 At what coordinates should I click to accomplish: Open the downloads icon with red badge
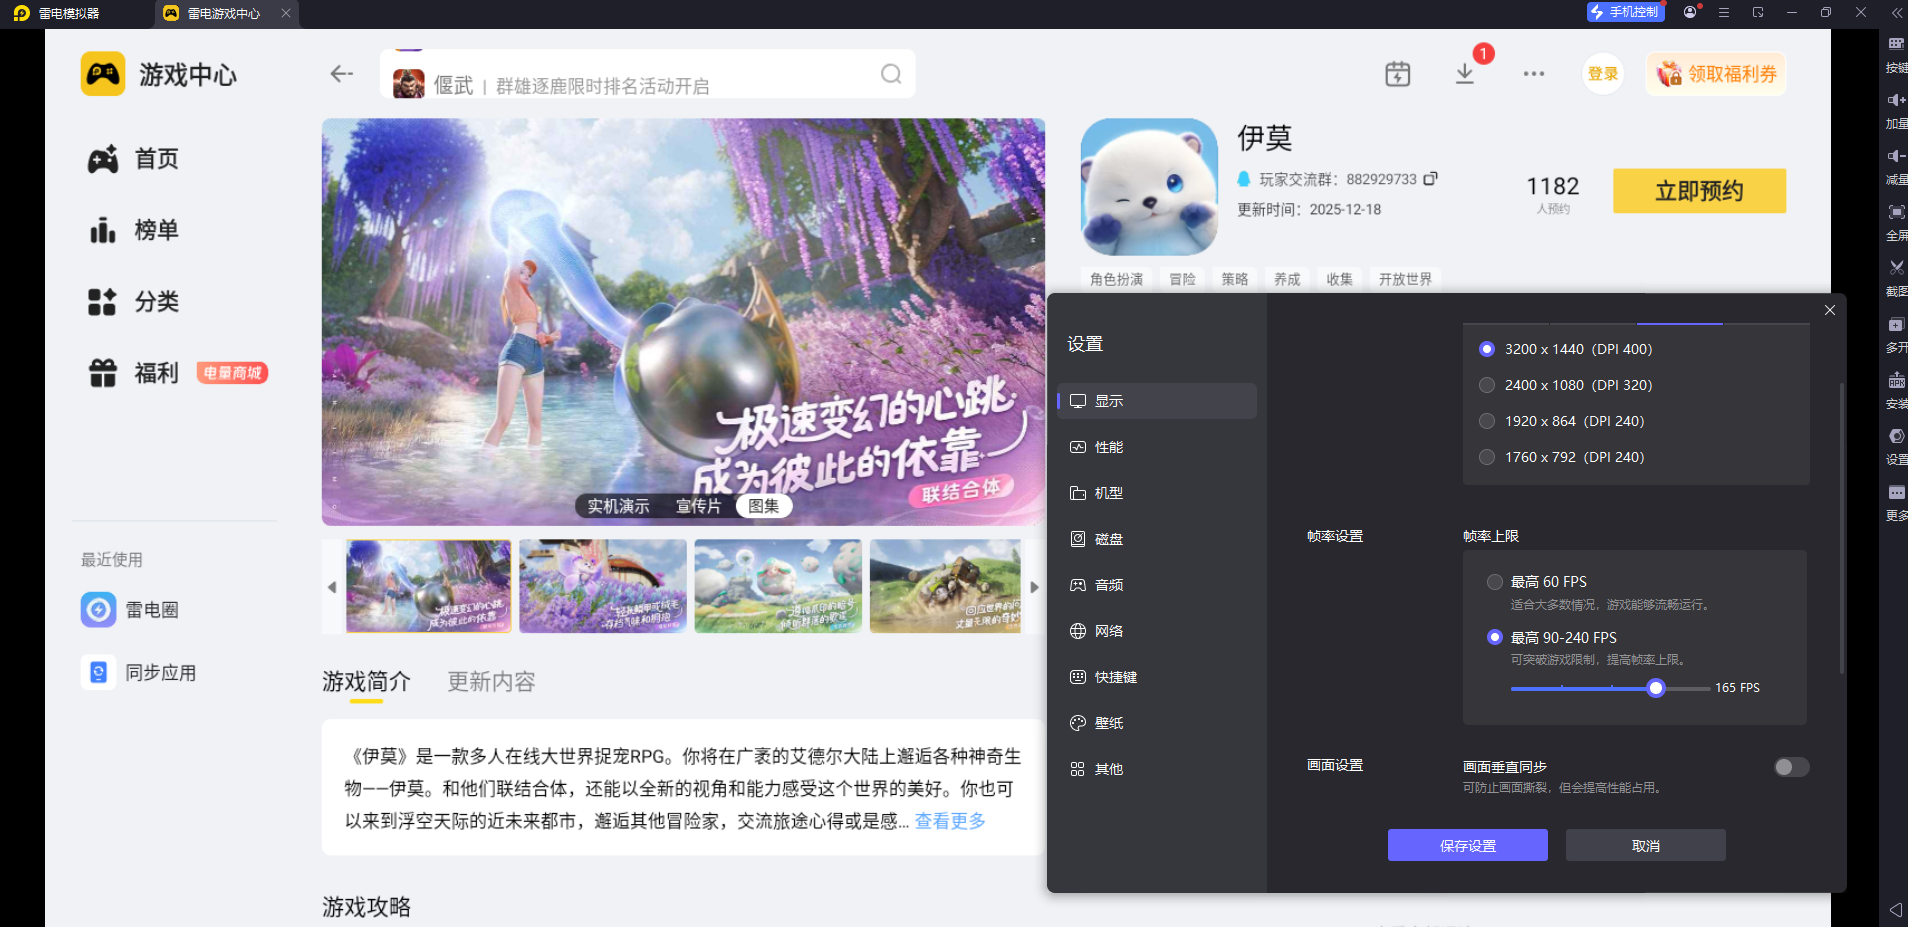coord(1465,74)
